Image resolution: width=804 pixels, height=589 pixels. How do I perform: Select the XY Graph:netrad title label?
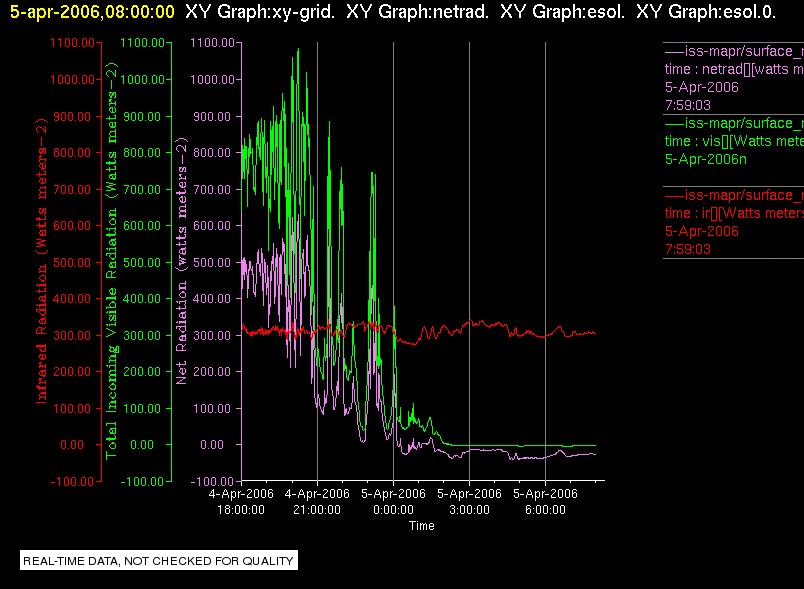[x=417, y=11]
